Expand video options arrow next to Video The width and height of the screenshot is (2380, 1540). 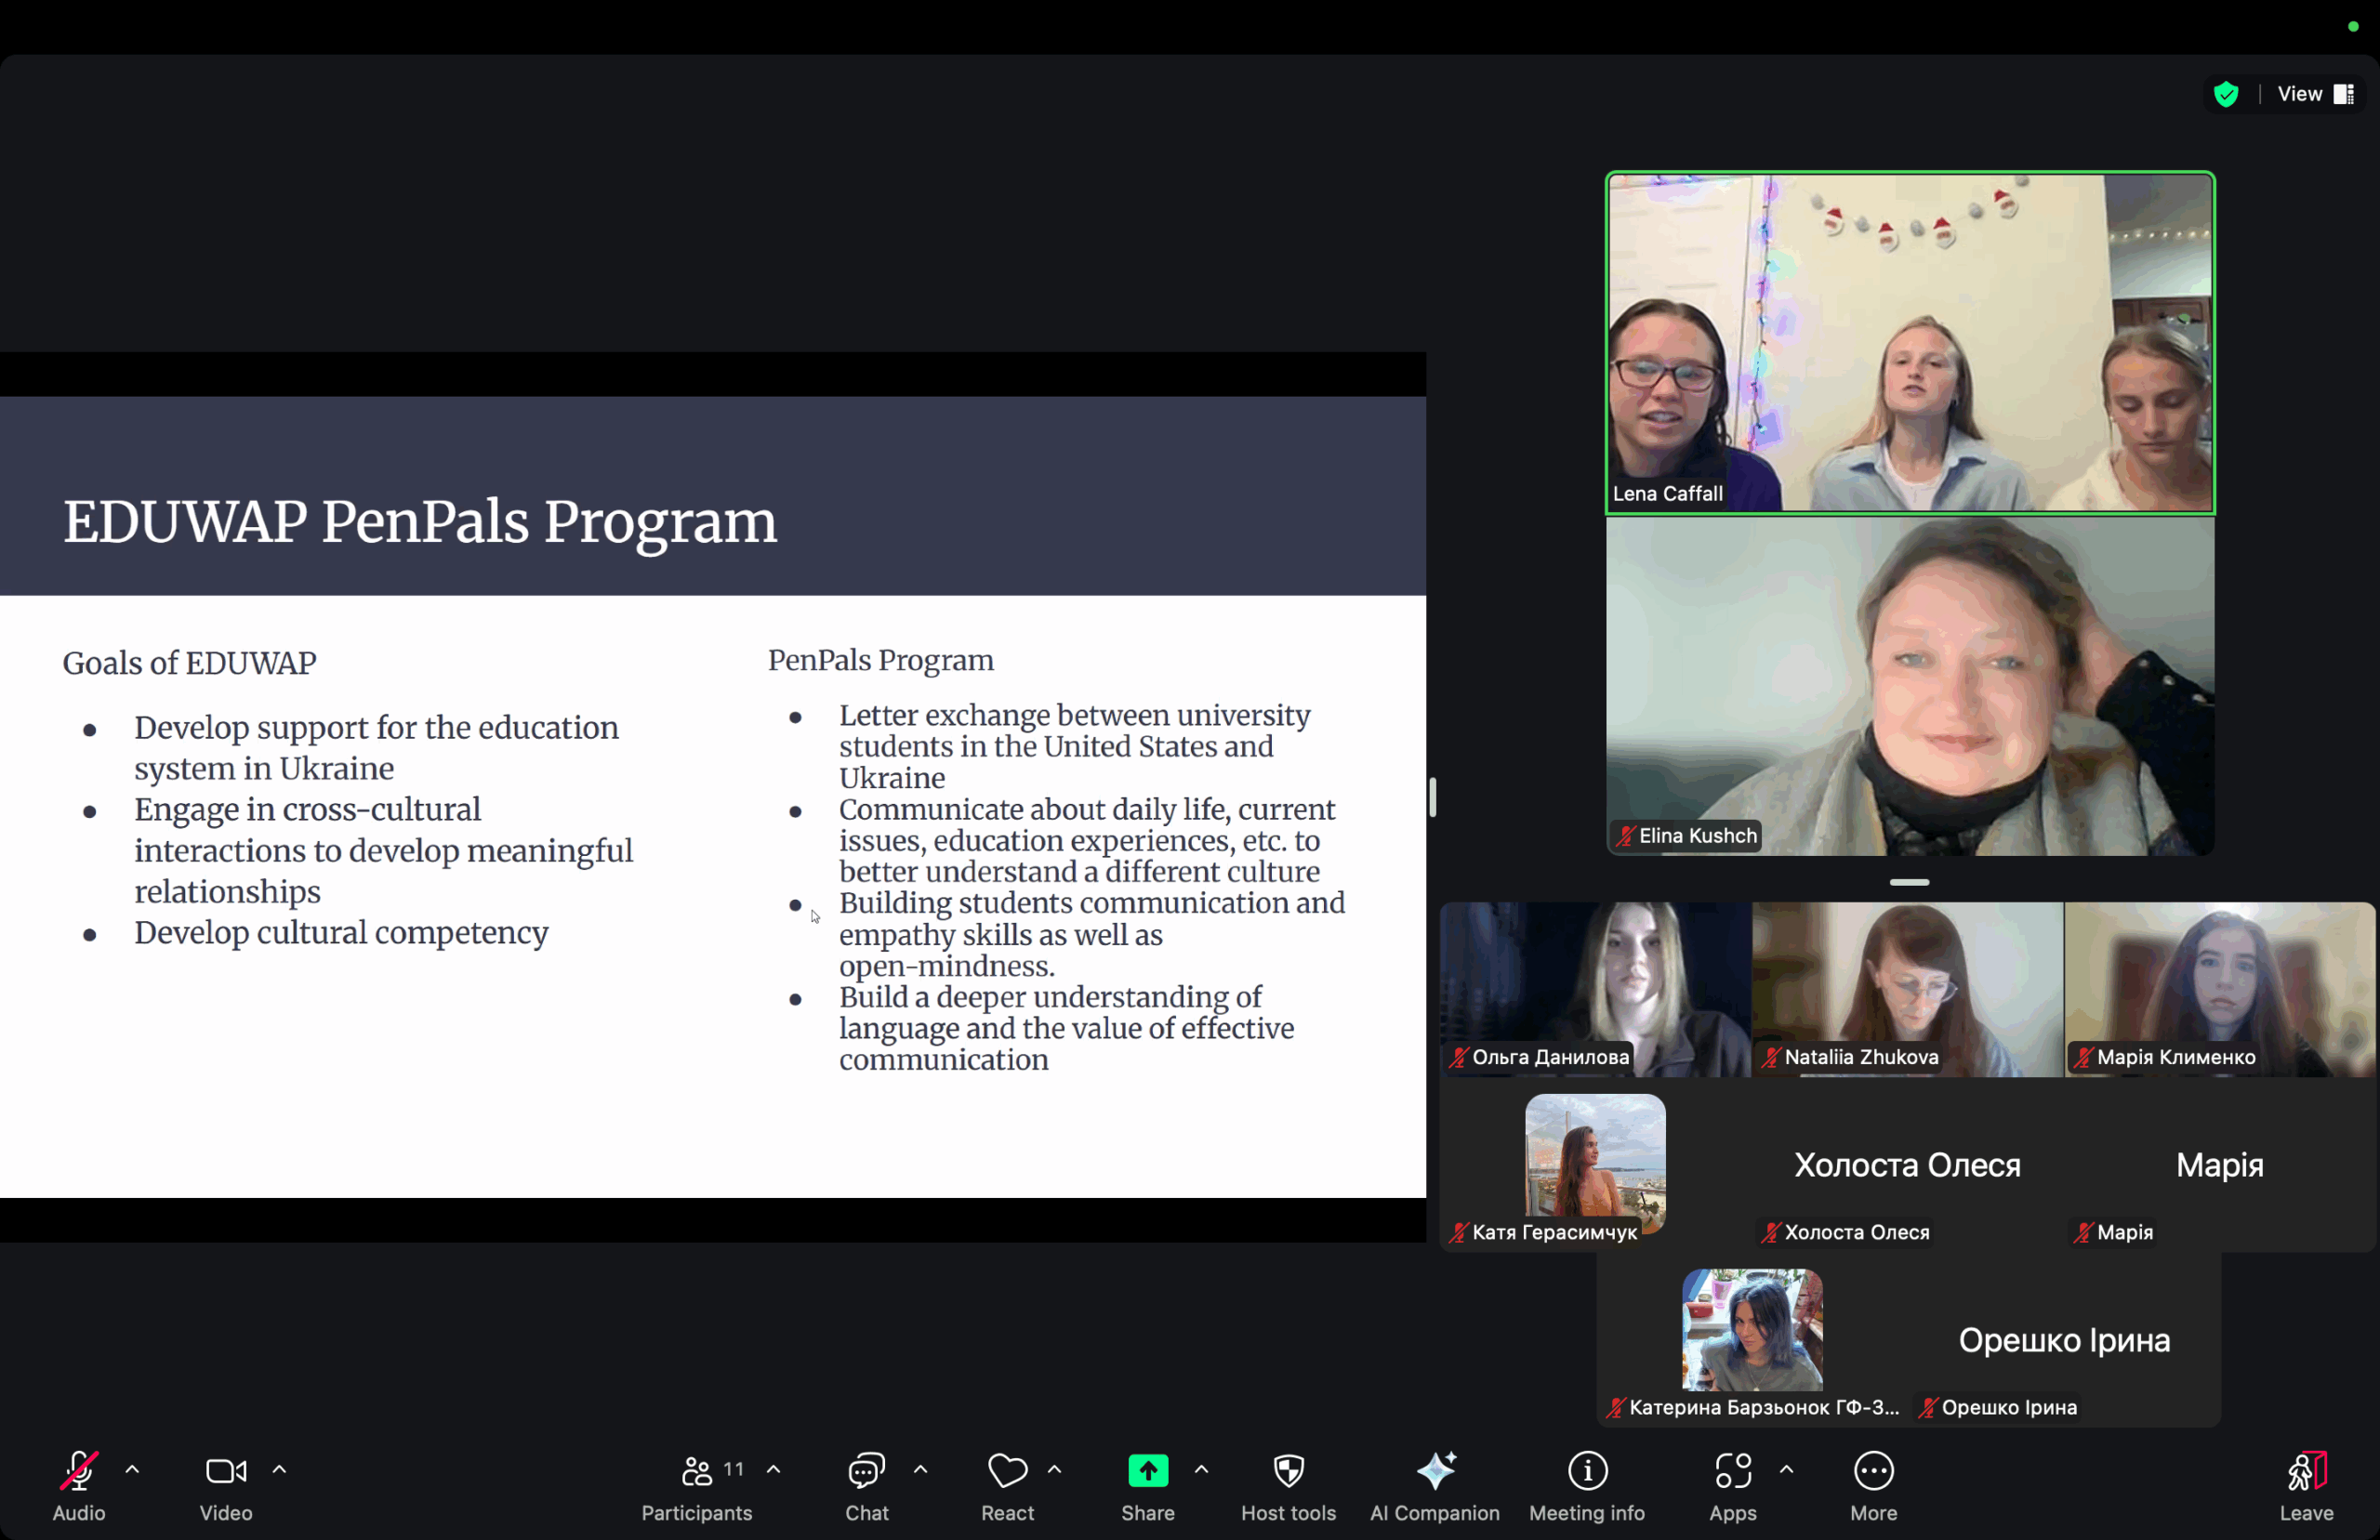click(x=279, y=1469)
